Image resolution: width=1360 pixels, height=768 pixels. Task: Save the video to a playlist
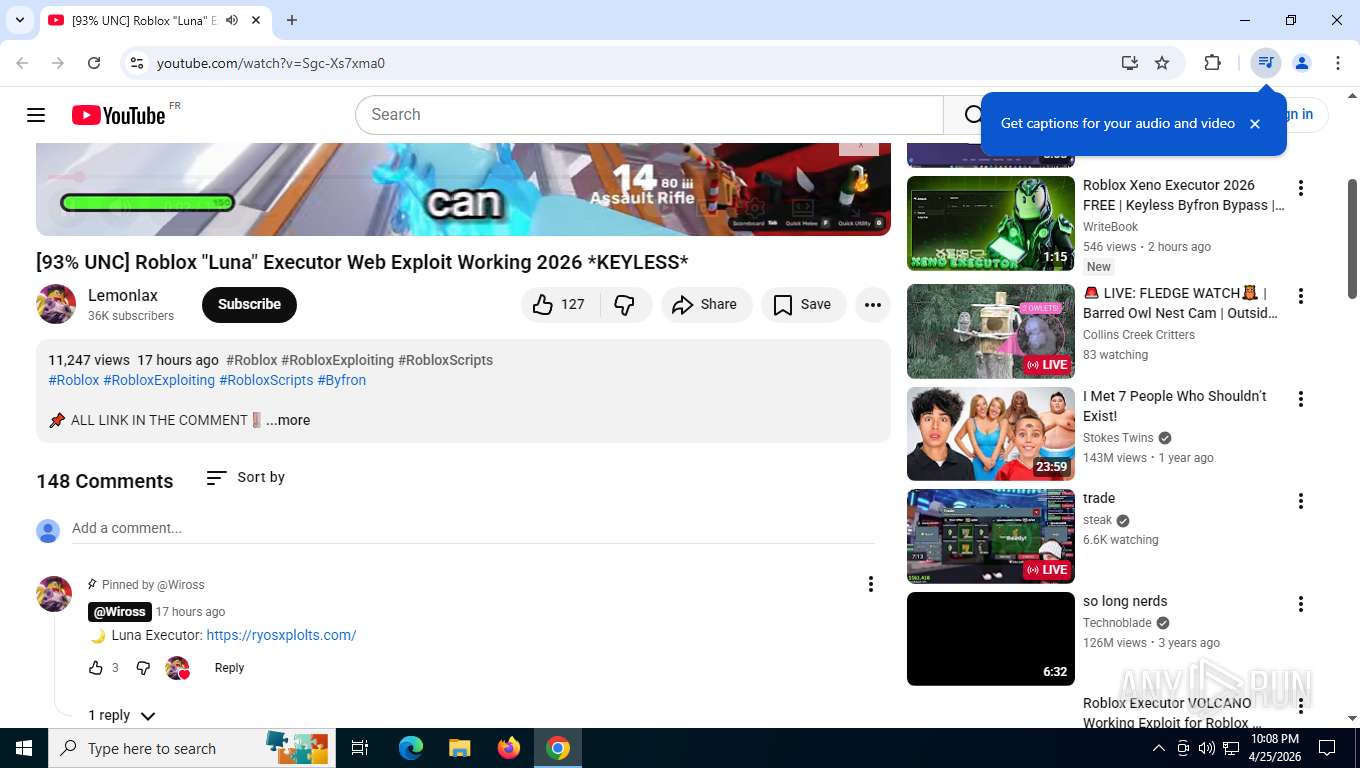(803, 305)
